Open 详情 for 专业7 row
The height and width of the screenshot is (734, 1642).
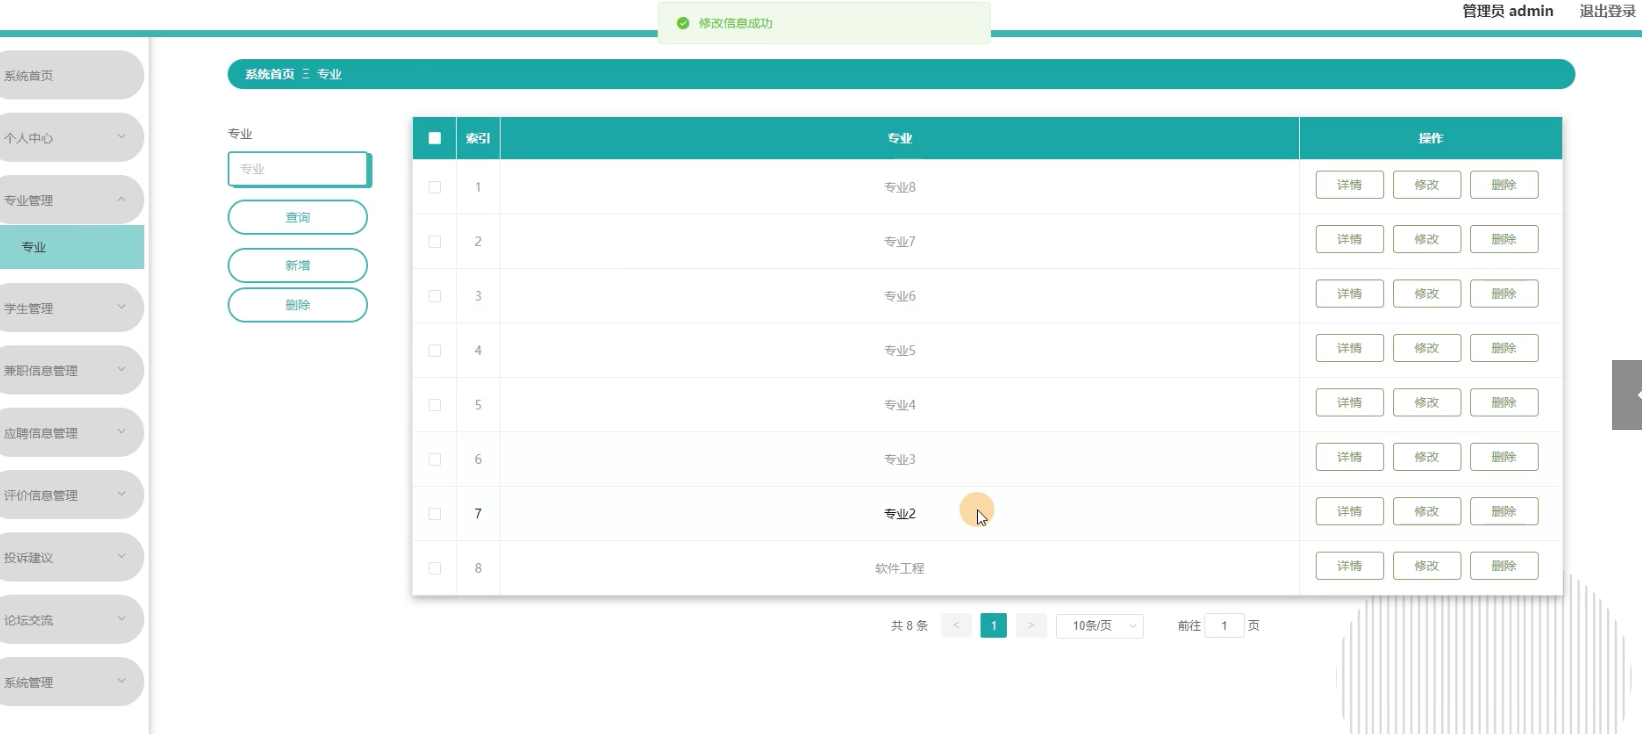click(x=1350, y=239)
